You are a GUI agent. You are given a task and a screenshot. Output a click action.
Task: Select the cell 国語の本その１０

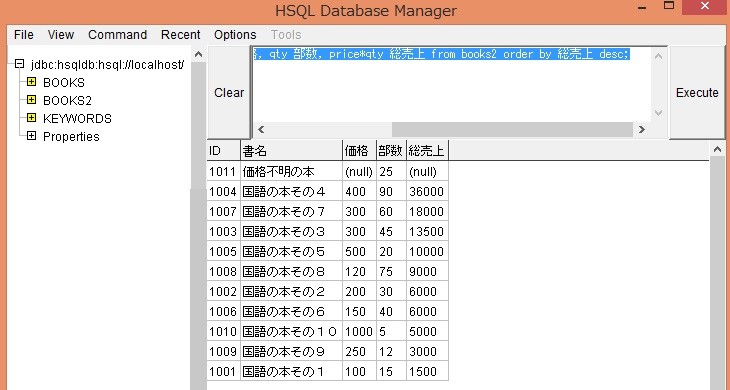click(291, 332)
